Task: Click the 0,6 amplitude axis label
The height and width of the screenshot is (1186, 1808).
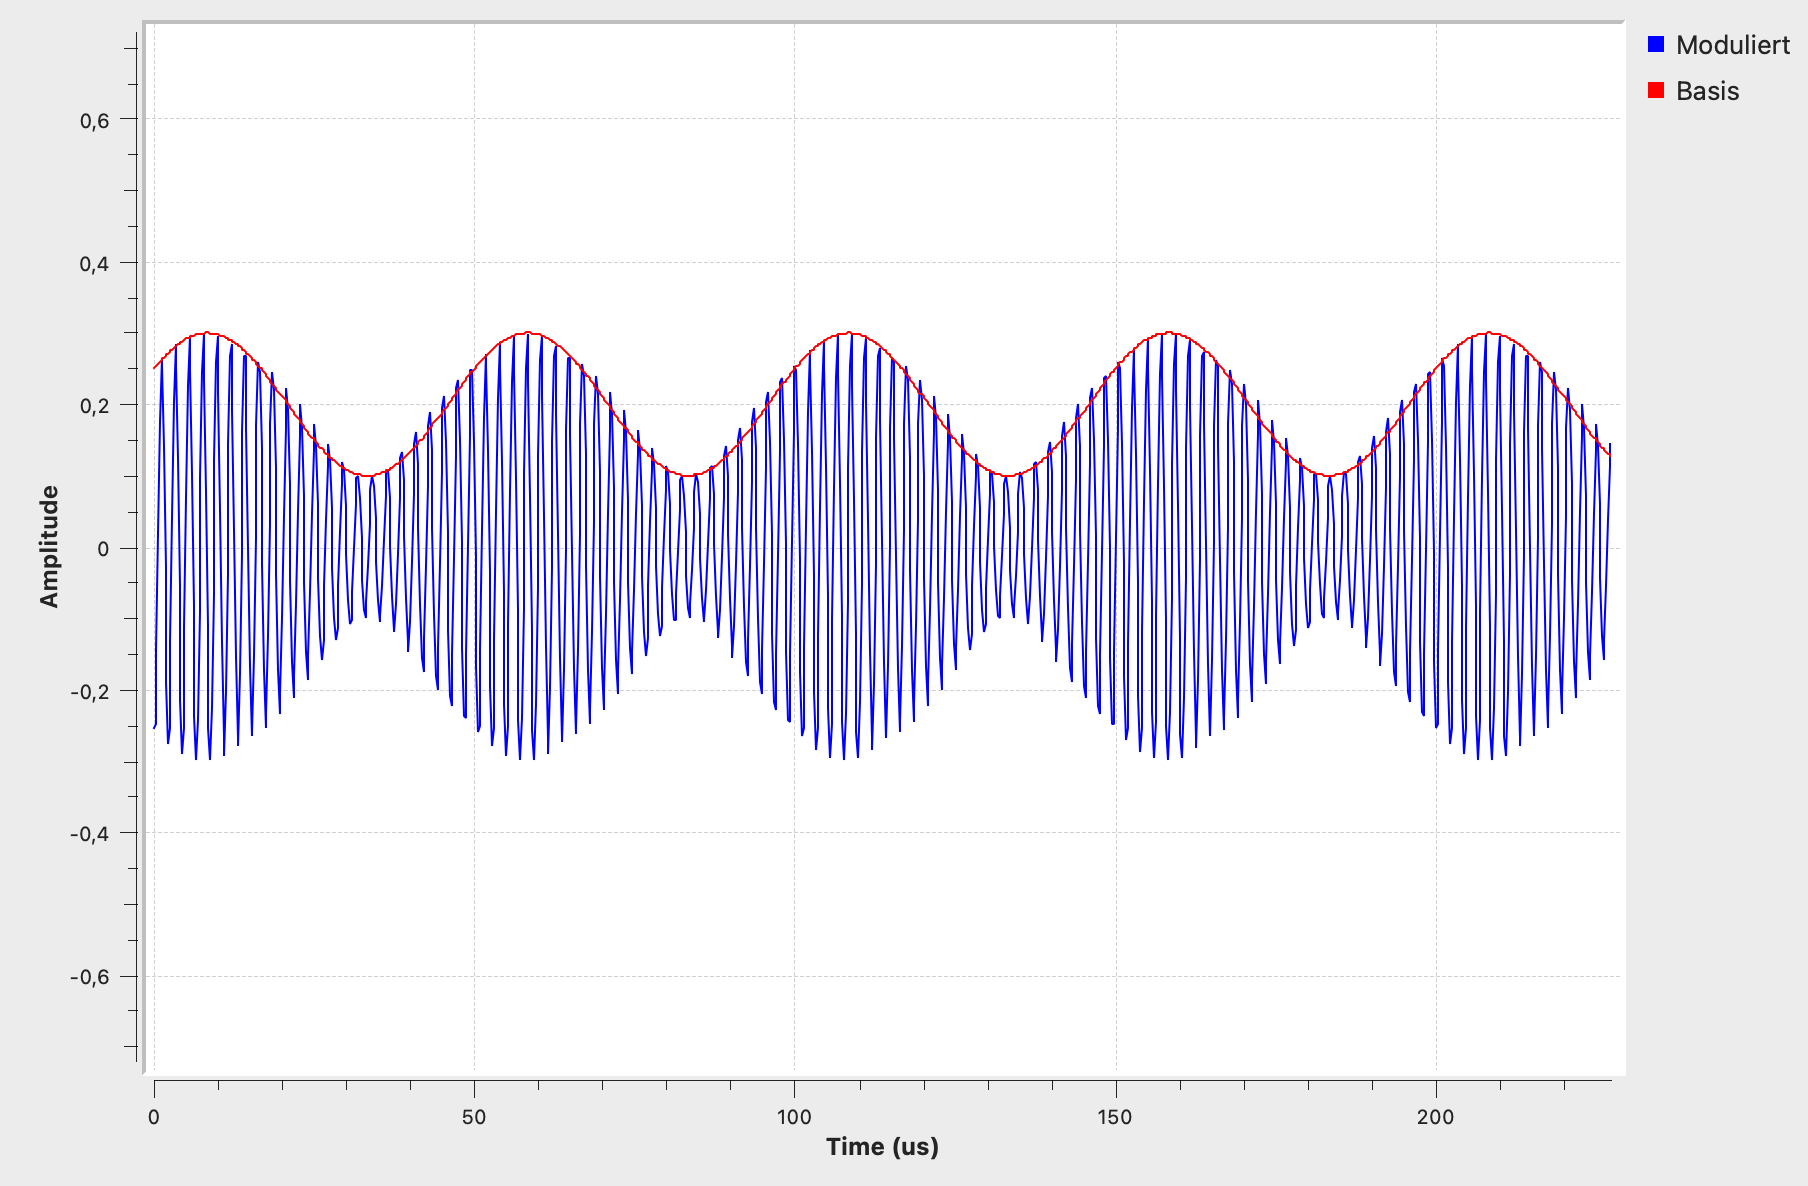Action: tap(95, 121)
